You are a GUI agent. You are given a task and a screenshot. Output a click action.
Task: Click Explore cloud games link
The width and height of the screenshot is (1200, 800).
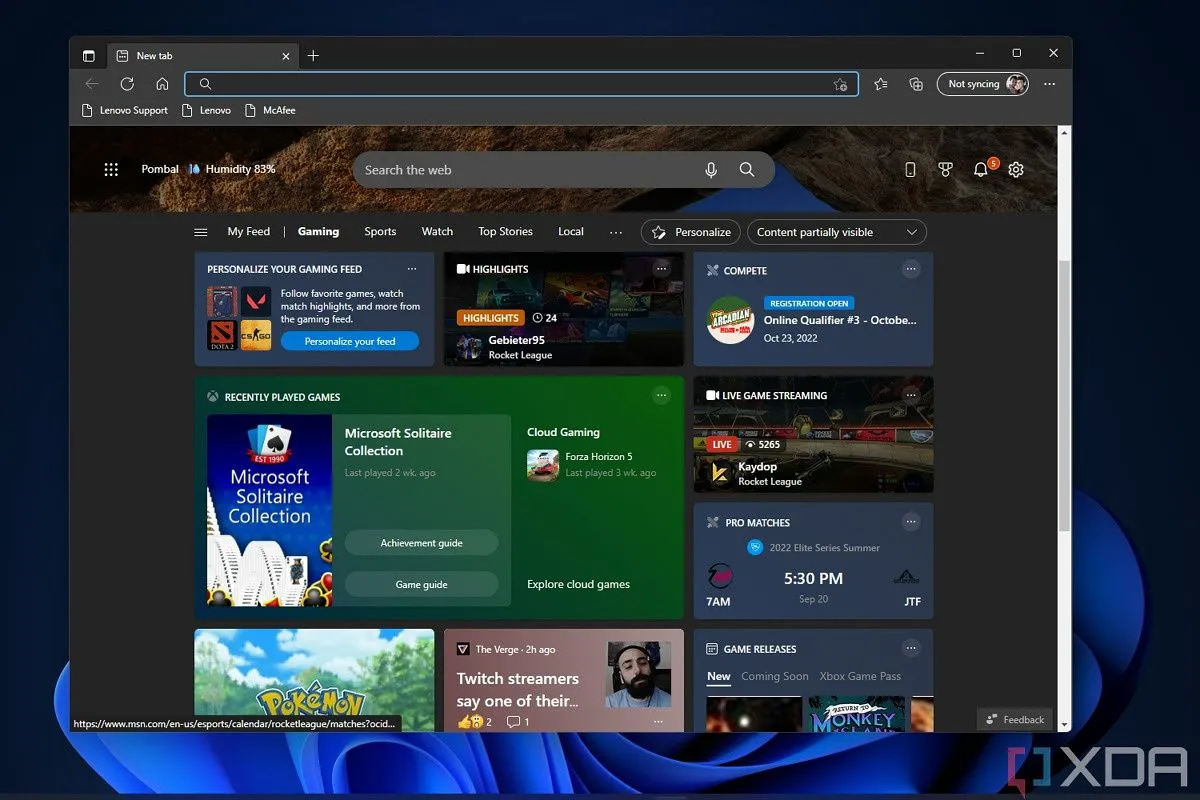[578, 584]
